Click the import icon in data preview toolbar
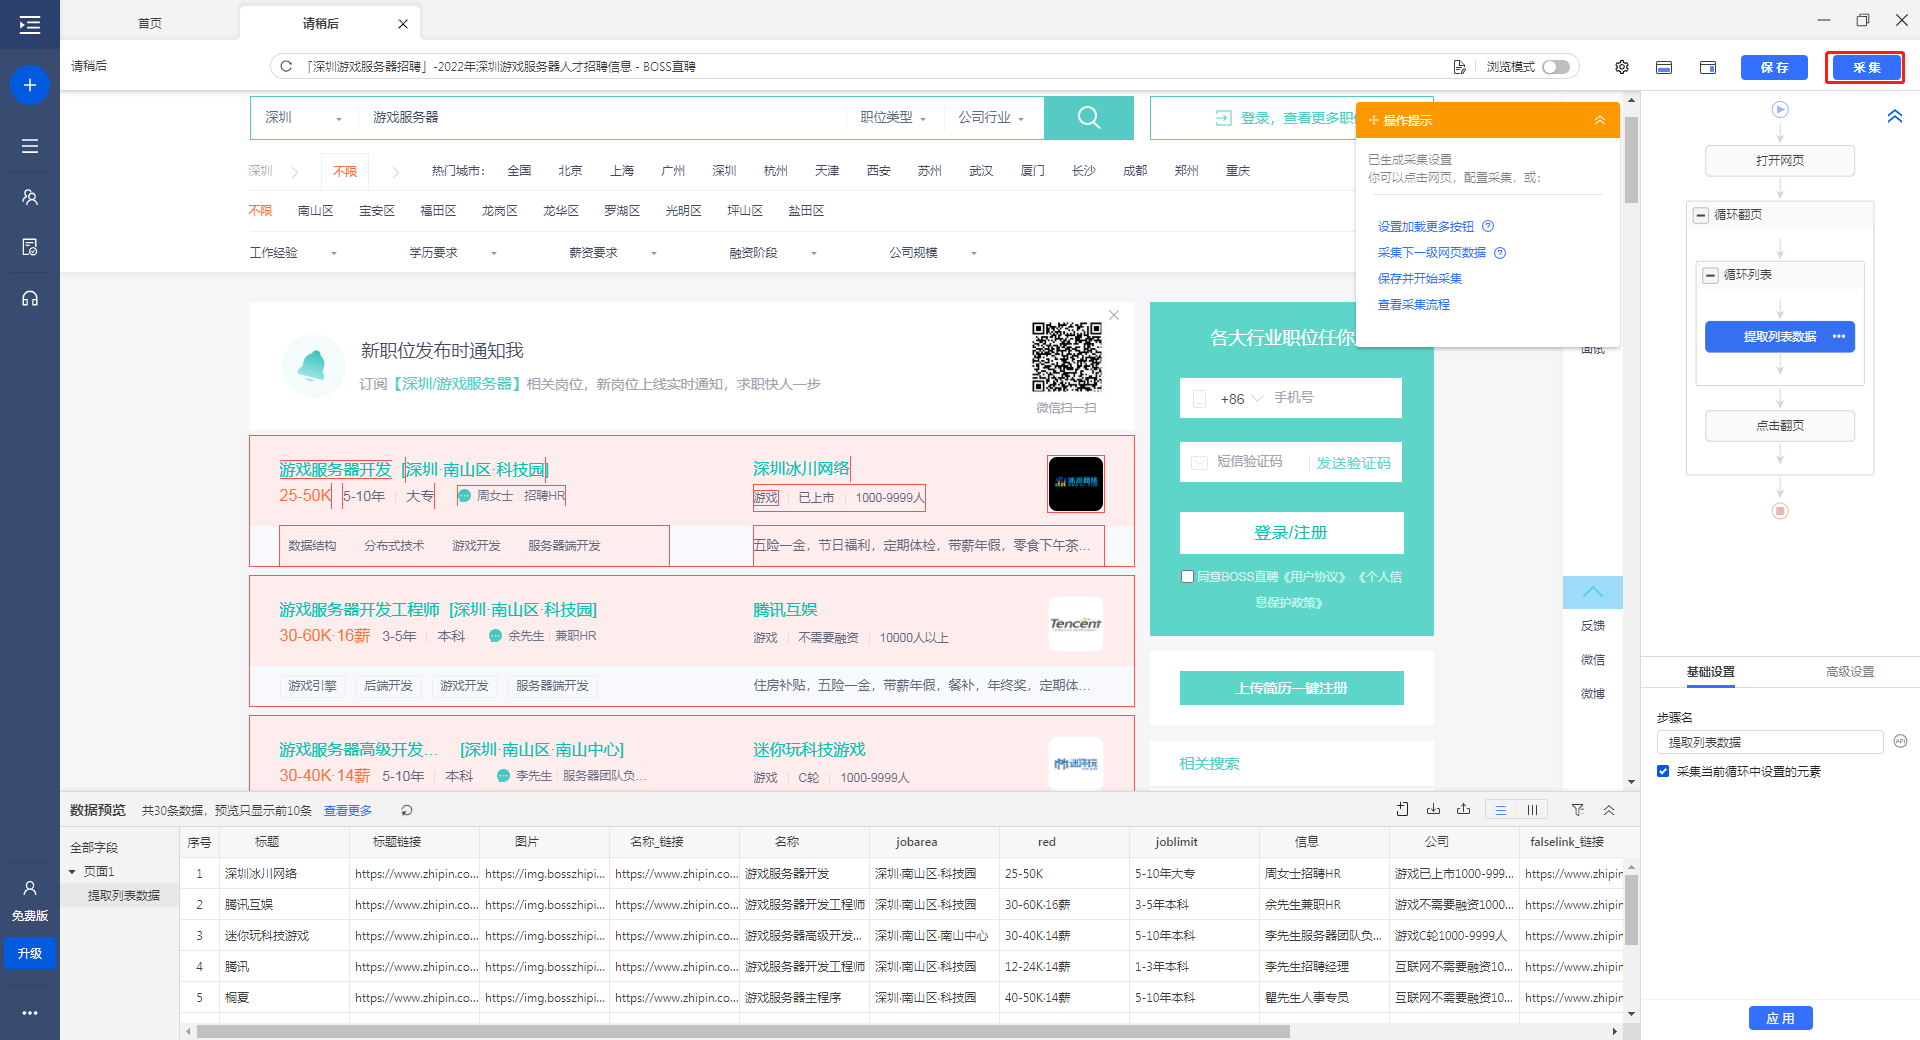1920x1040 pixels. [x=1403, y=810]
